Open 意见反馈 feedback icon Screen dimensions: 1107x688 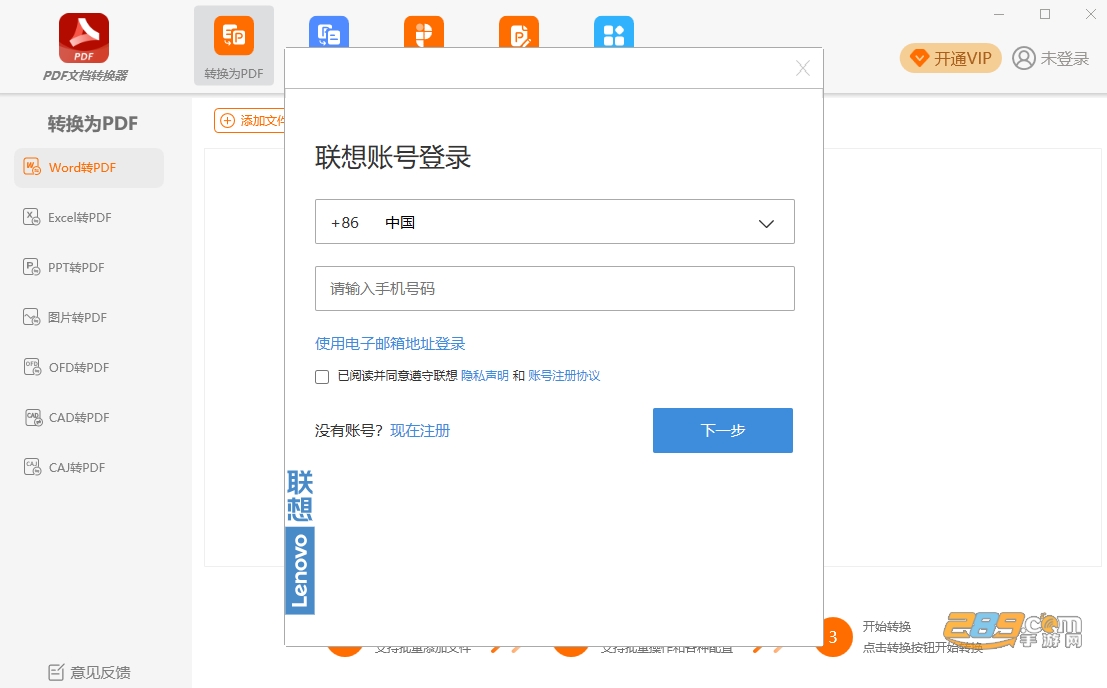[x=56, y=672]
